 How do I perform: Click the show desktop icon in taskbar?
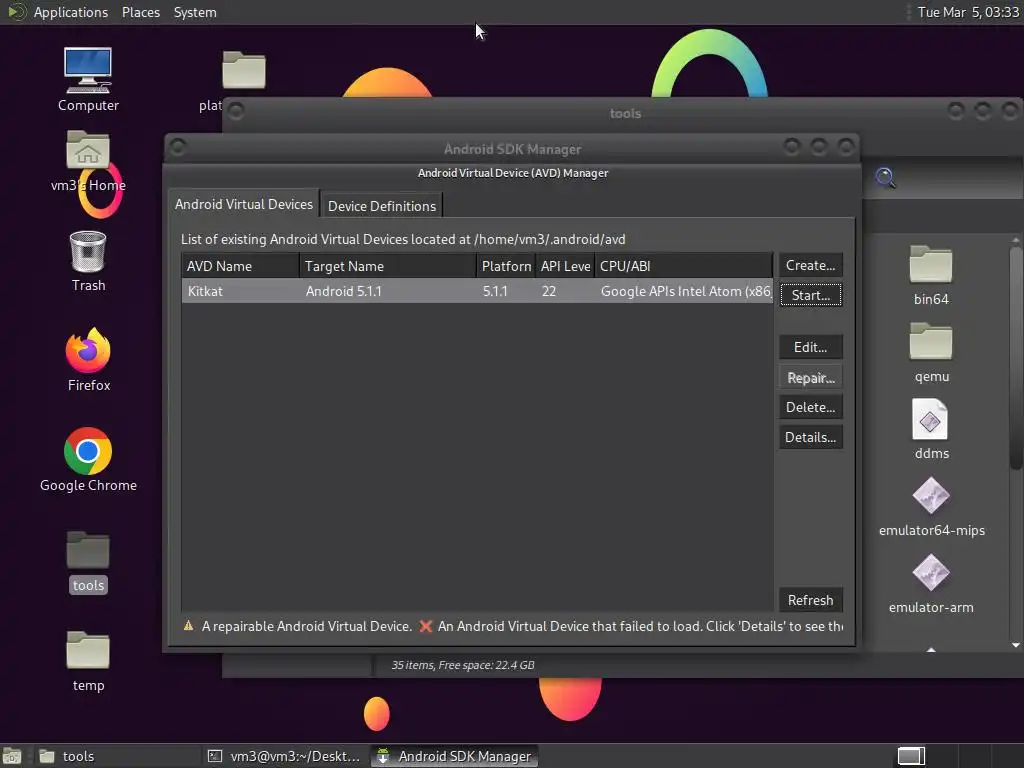12,756
